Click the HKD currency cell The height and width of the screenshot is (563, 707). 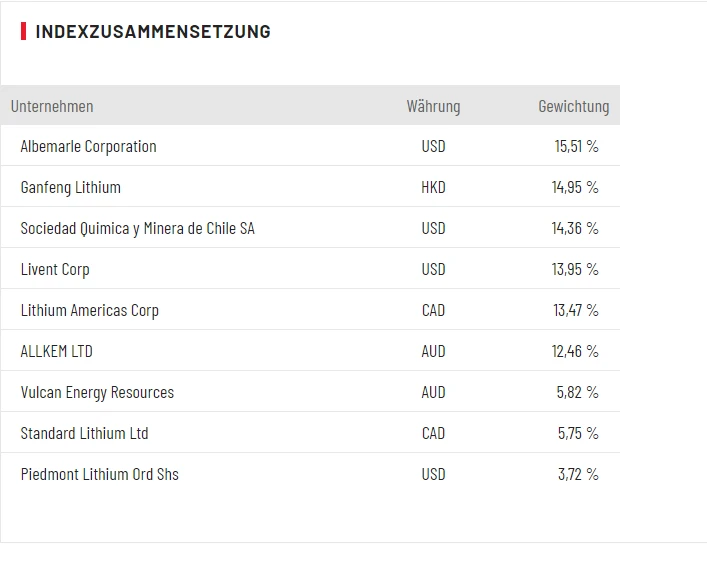433,188
